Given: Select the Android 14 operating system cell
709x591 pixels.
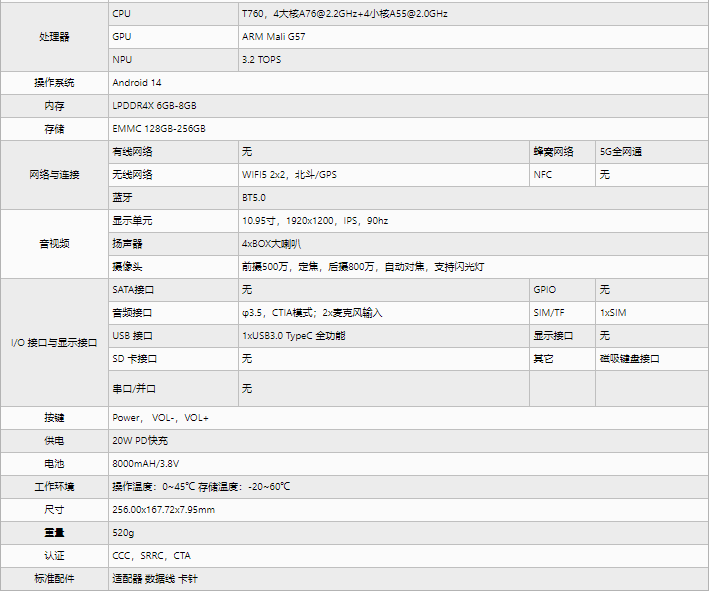Looking at the screenshot, I should click(x=408, y=83).
